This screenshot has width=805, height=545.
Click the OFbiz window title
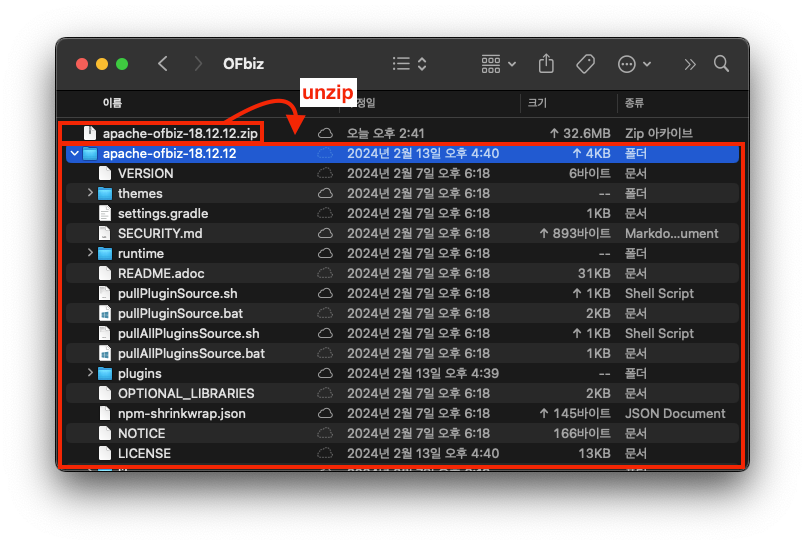(243, 64)
